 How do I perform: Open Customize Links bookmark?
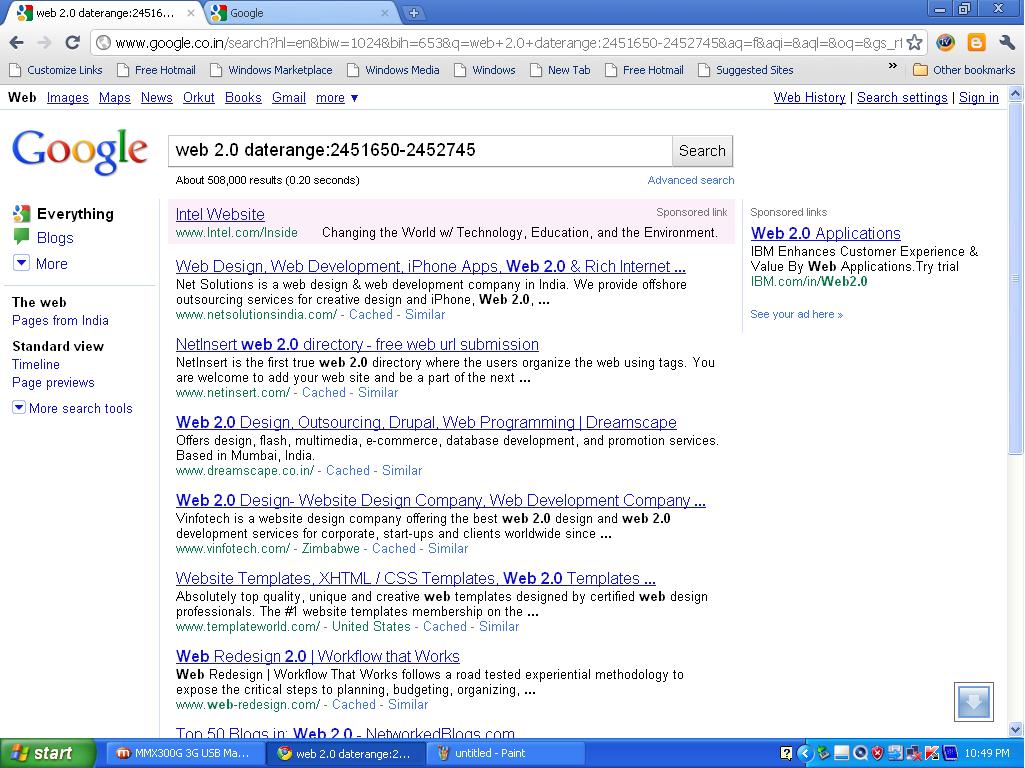click(56, 70)
